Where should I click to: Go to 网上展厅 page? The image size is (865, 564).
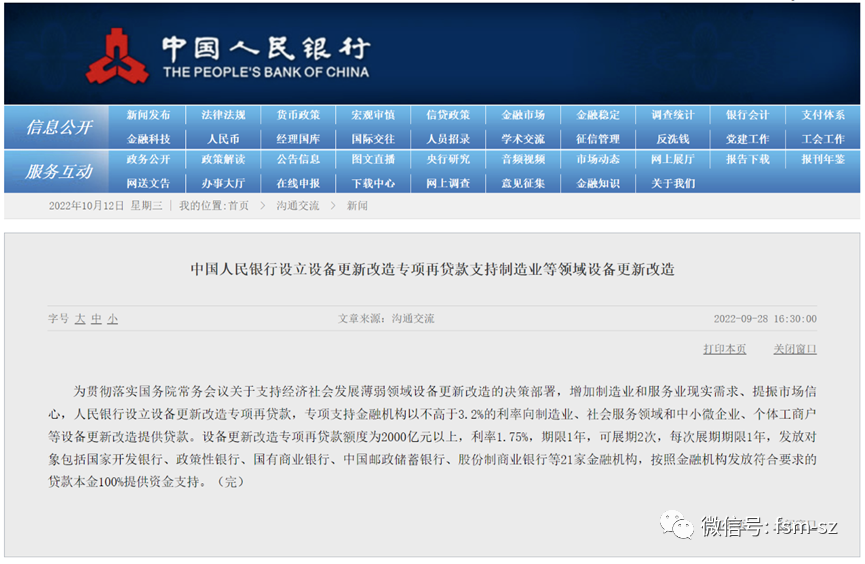(673, 159)
